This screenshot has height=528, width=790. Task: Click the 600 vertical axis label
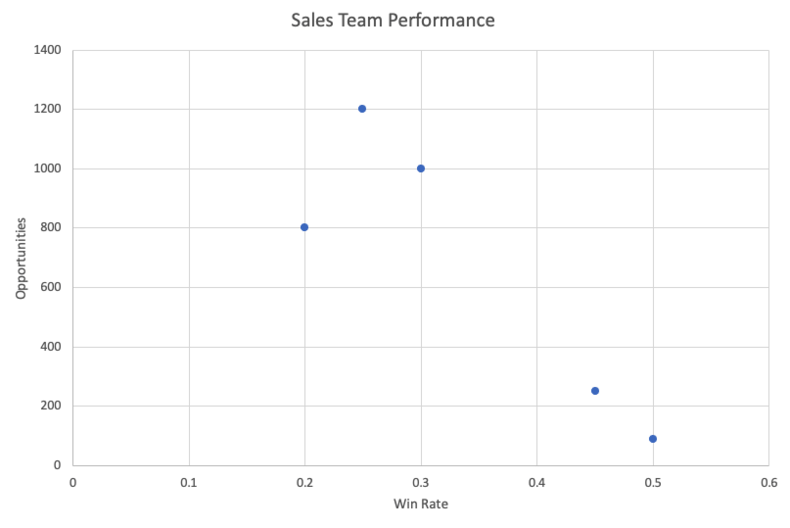(x=50, y=288)
